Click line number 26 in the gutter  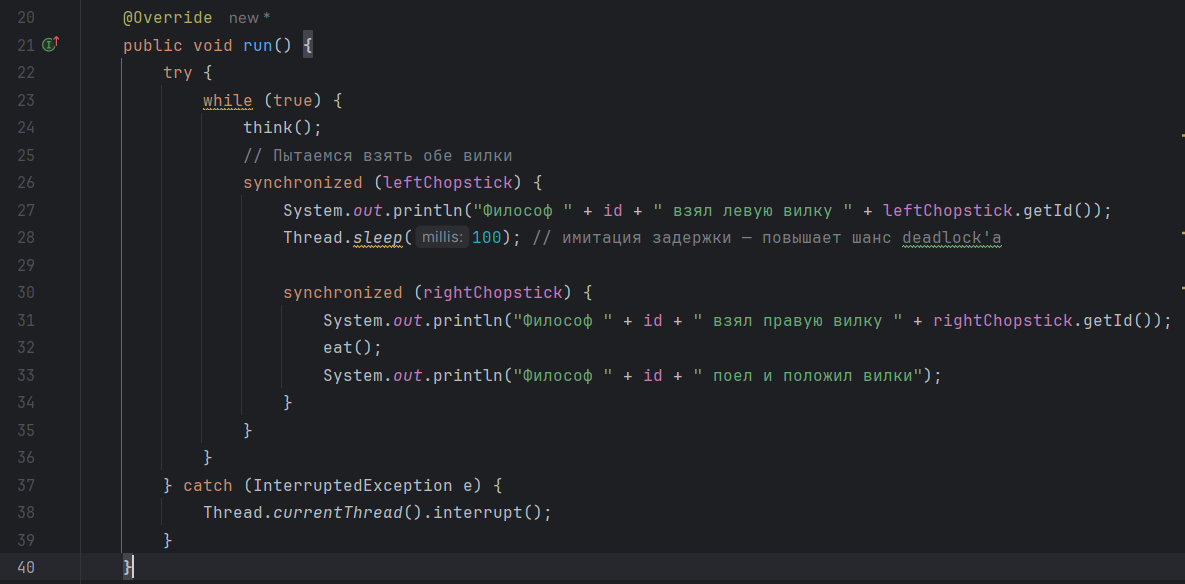(x=25, y=183)
